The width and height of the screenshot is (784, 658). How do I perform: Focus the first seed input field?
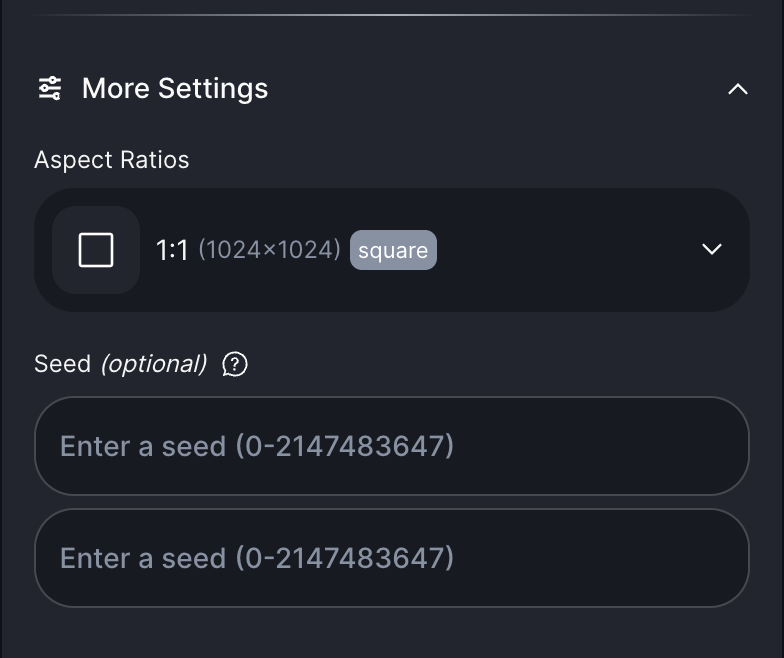300,446
